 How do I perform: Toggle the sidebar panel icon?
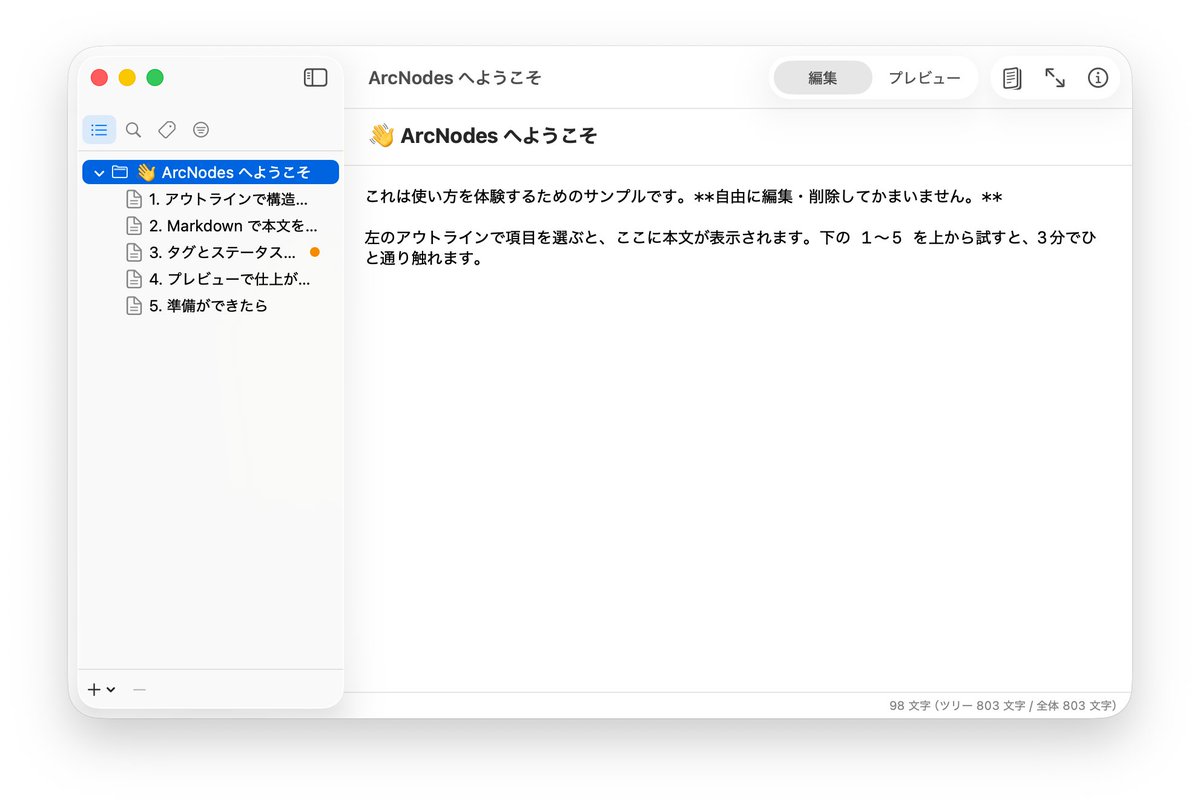(x=315, y=78)
